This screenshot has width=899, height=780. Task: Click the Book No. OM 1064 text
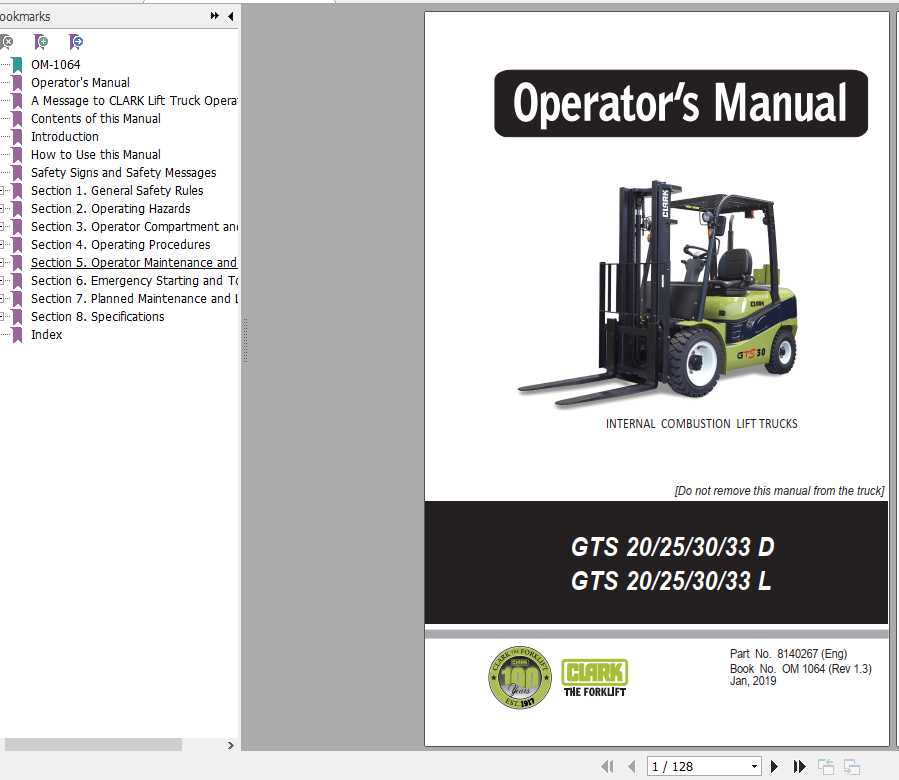click(x=800, y=669)
